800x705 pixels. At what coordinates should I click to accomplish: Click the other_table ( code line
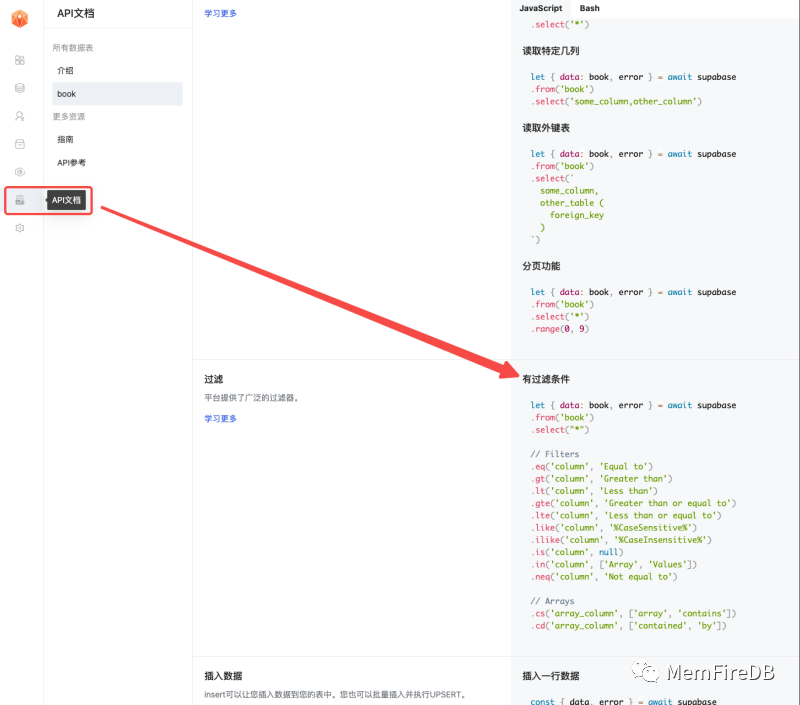[572, 203]
